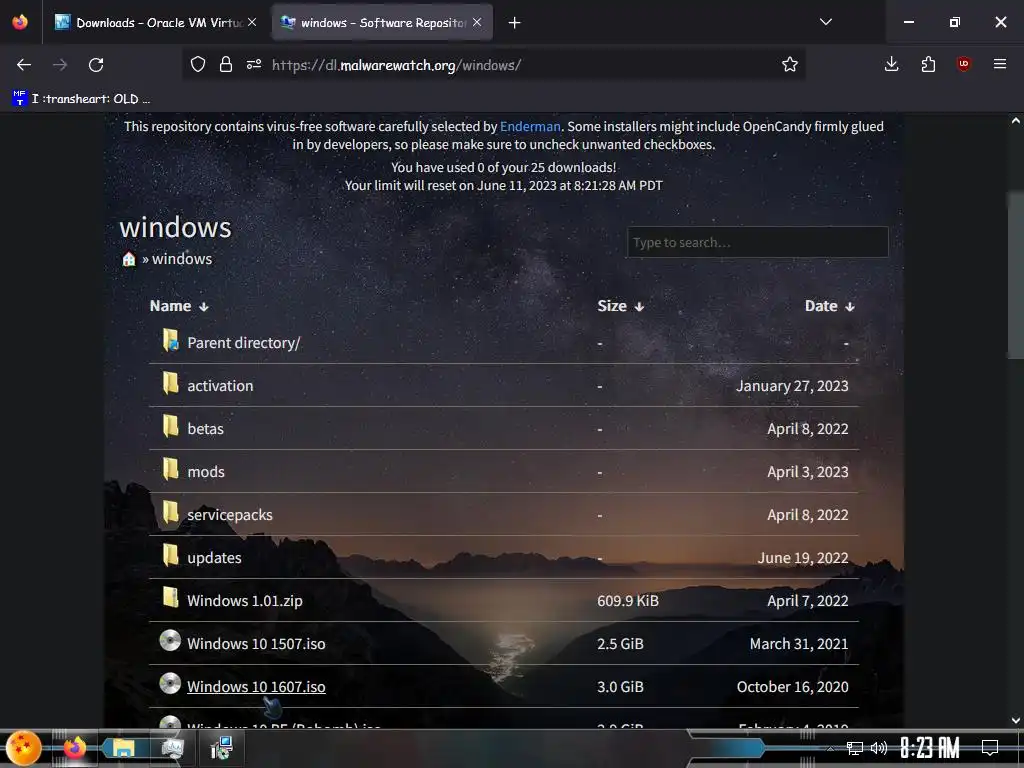Click the scrollbar up arrow
The height and width of the screenshot is (768, 1024).
pos(1016,121)
